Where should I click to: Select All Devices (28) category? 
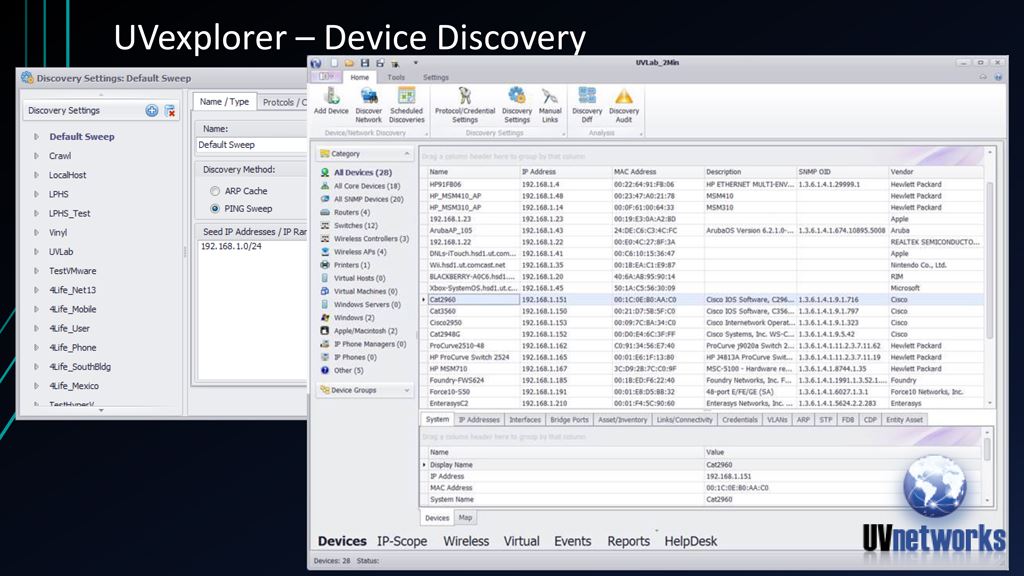click(x=362, y=172)
